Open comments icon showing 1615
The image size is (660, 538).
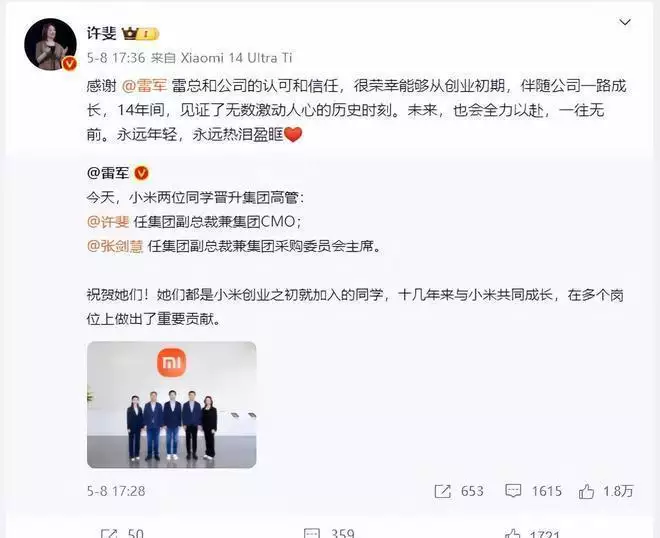click(513, 491)
